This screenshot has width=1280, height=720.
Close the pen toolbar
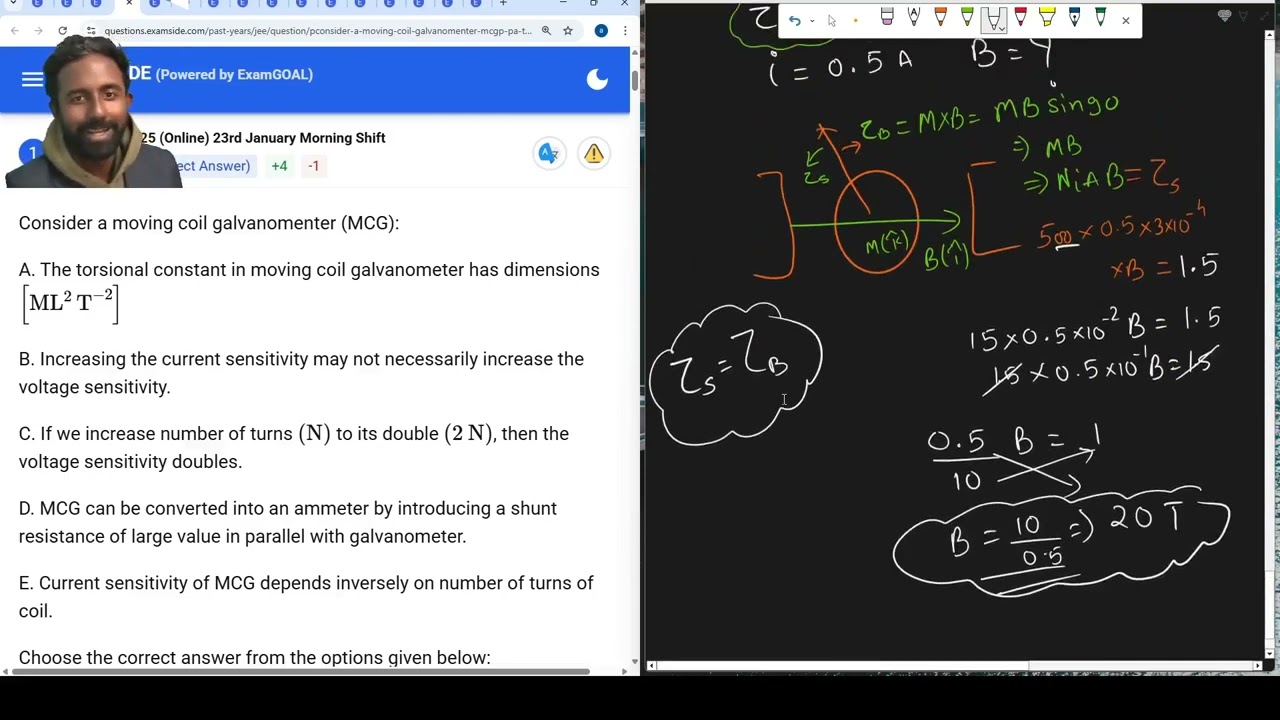pyautogui.click(x=1126, y=20)
